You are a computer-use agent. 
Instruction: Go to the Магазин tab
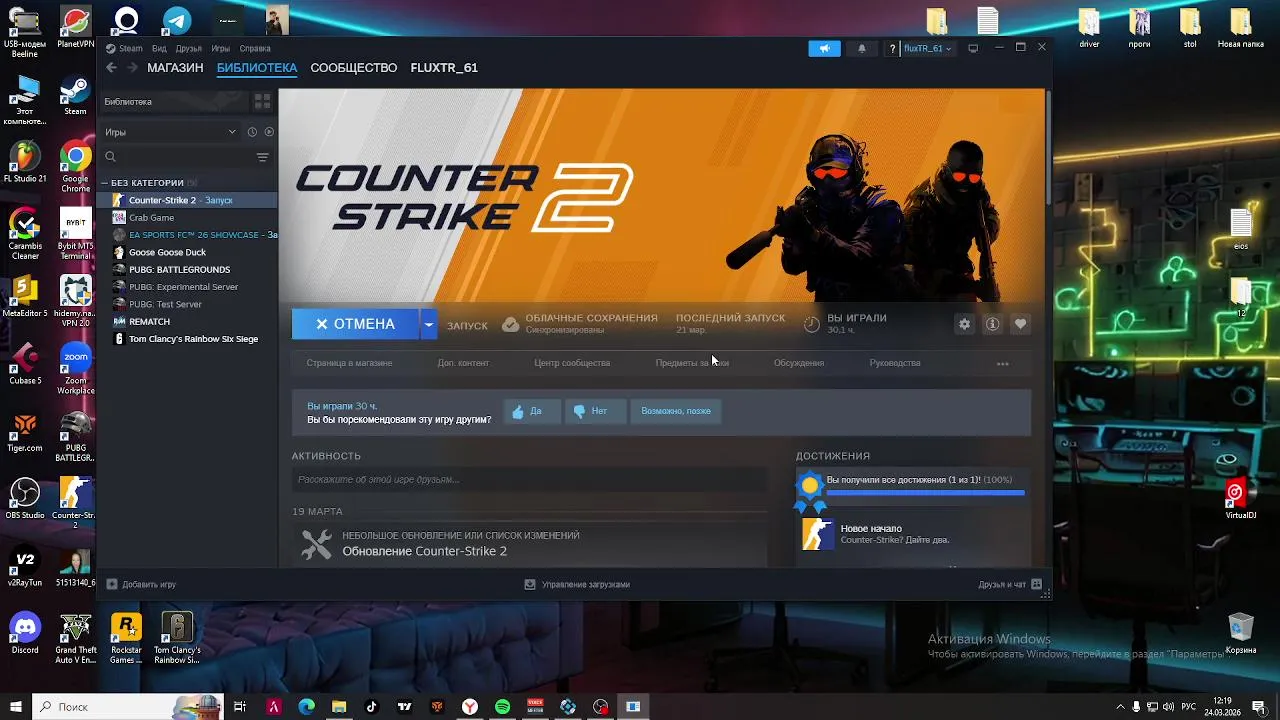pyautogui.click(x=175, y=68)
